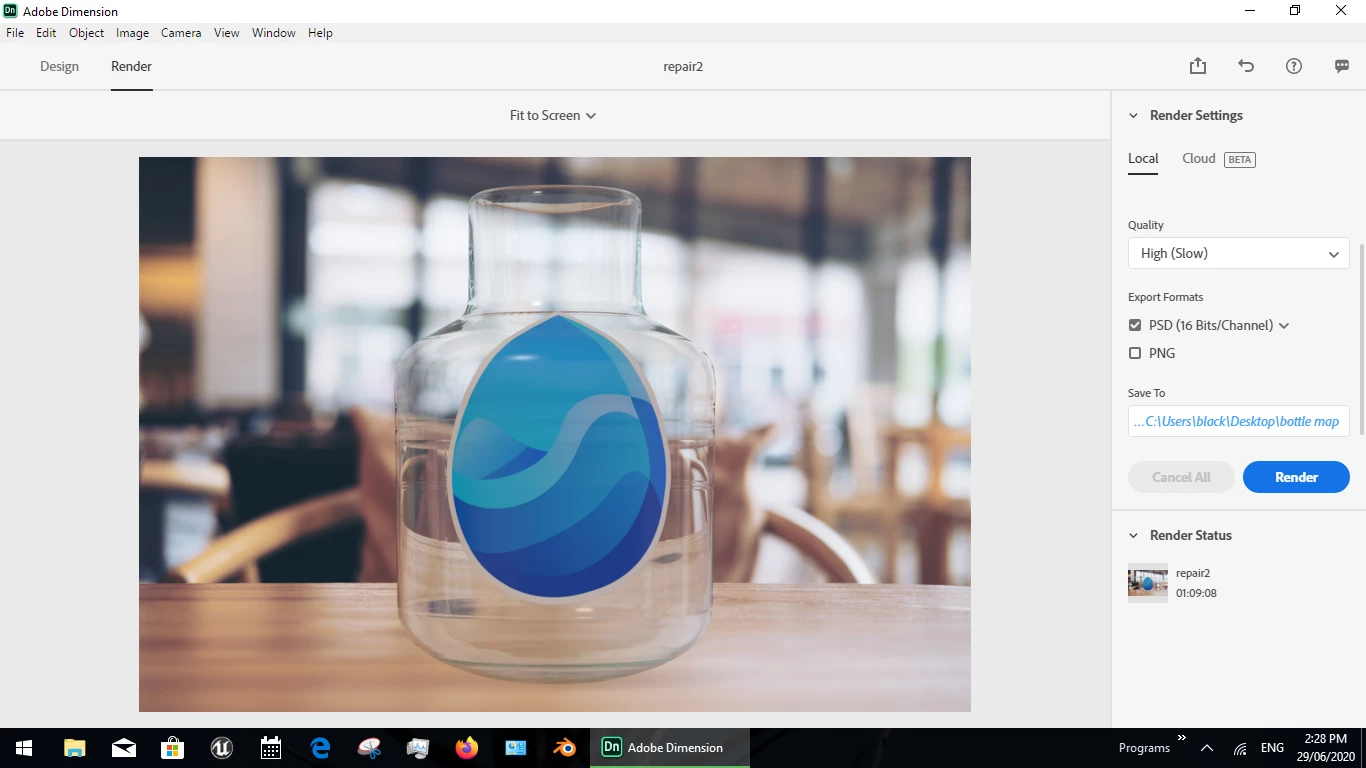Select the Render tab
The height and width of the screenshot is (768, 1366).
[x=131, y=66]
